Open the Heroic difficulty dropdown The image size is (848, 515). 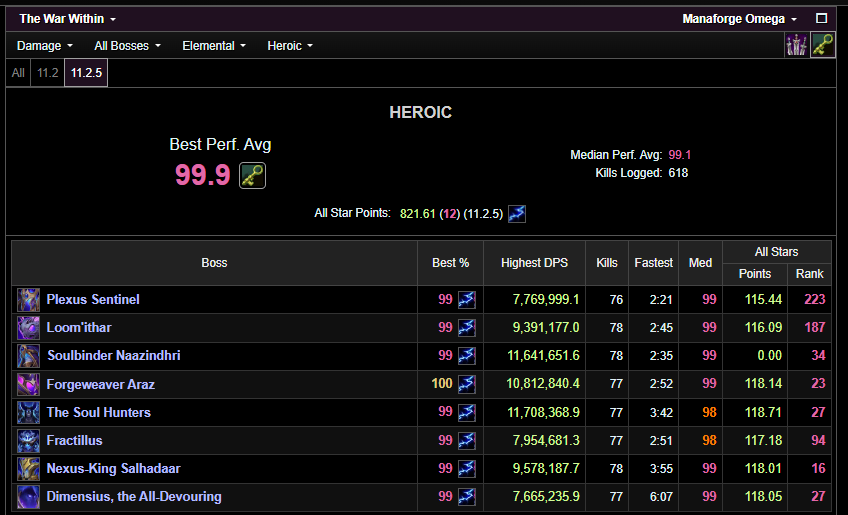(x=290, y=46)
